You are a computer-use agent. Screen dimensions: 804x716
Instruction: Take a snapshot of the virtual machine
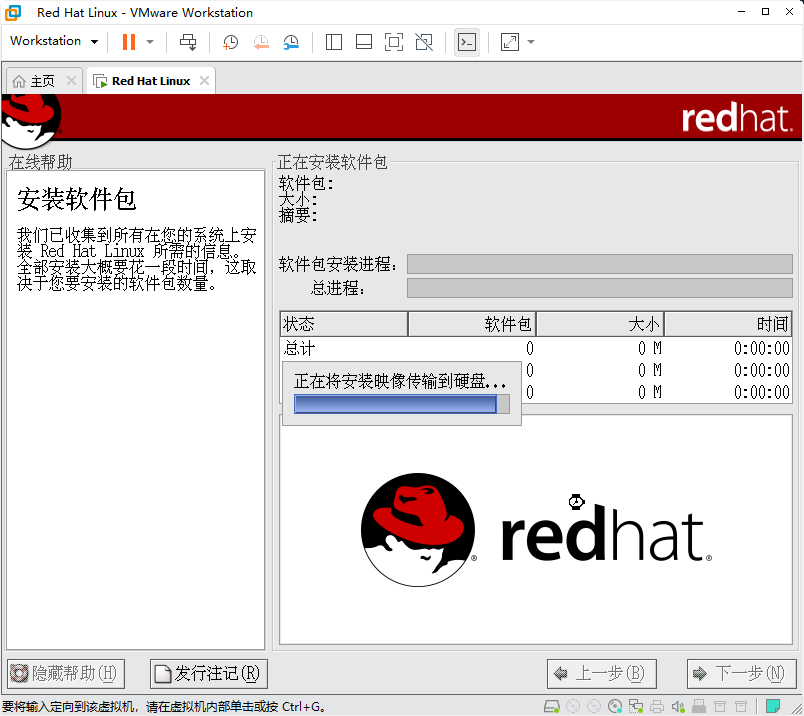(229, 41)
